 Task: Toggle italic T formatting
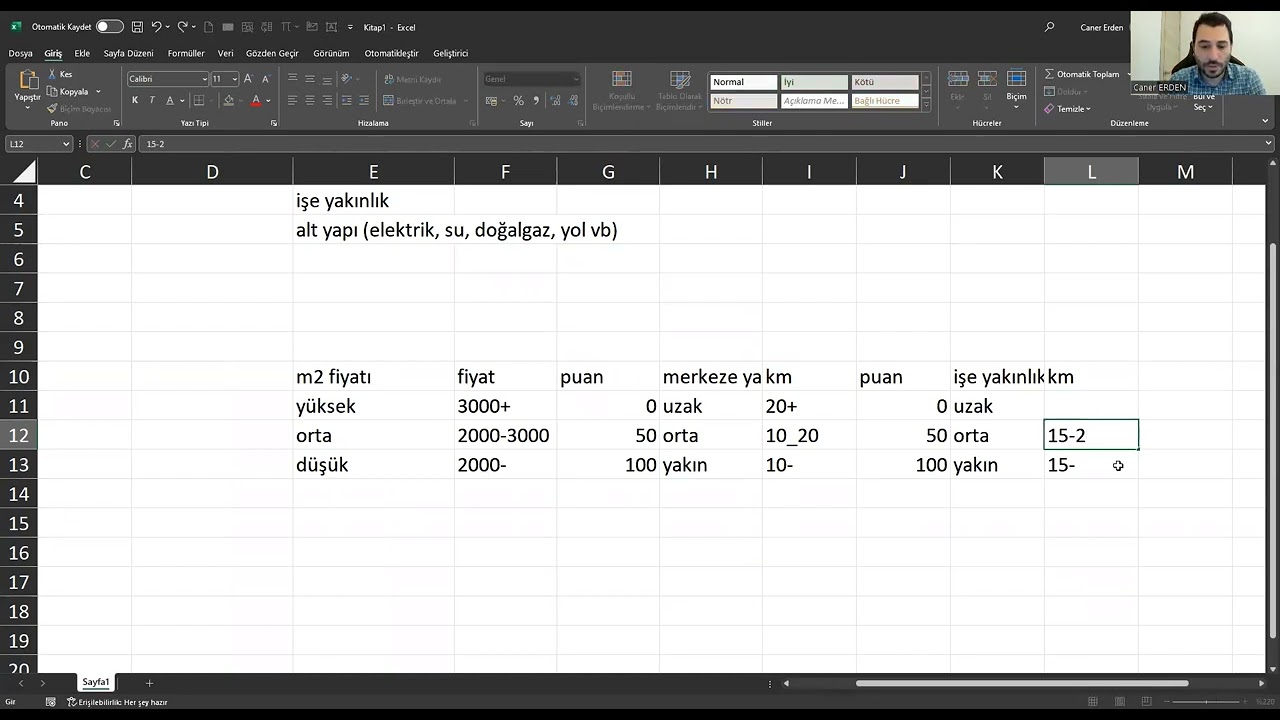(x=152, y=100)
